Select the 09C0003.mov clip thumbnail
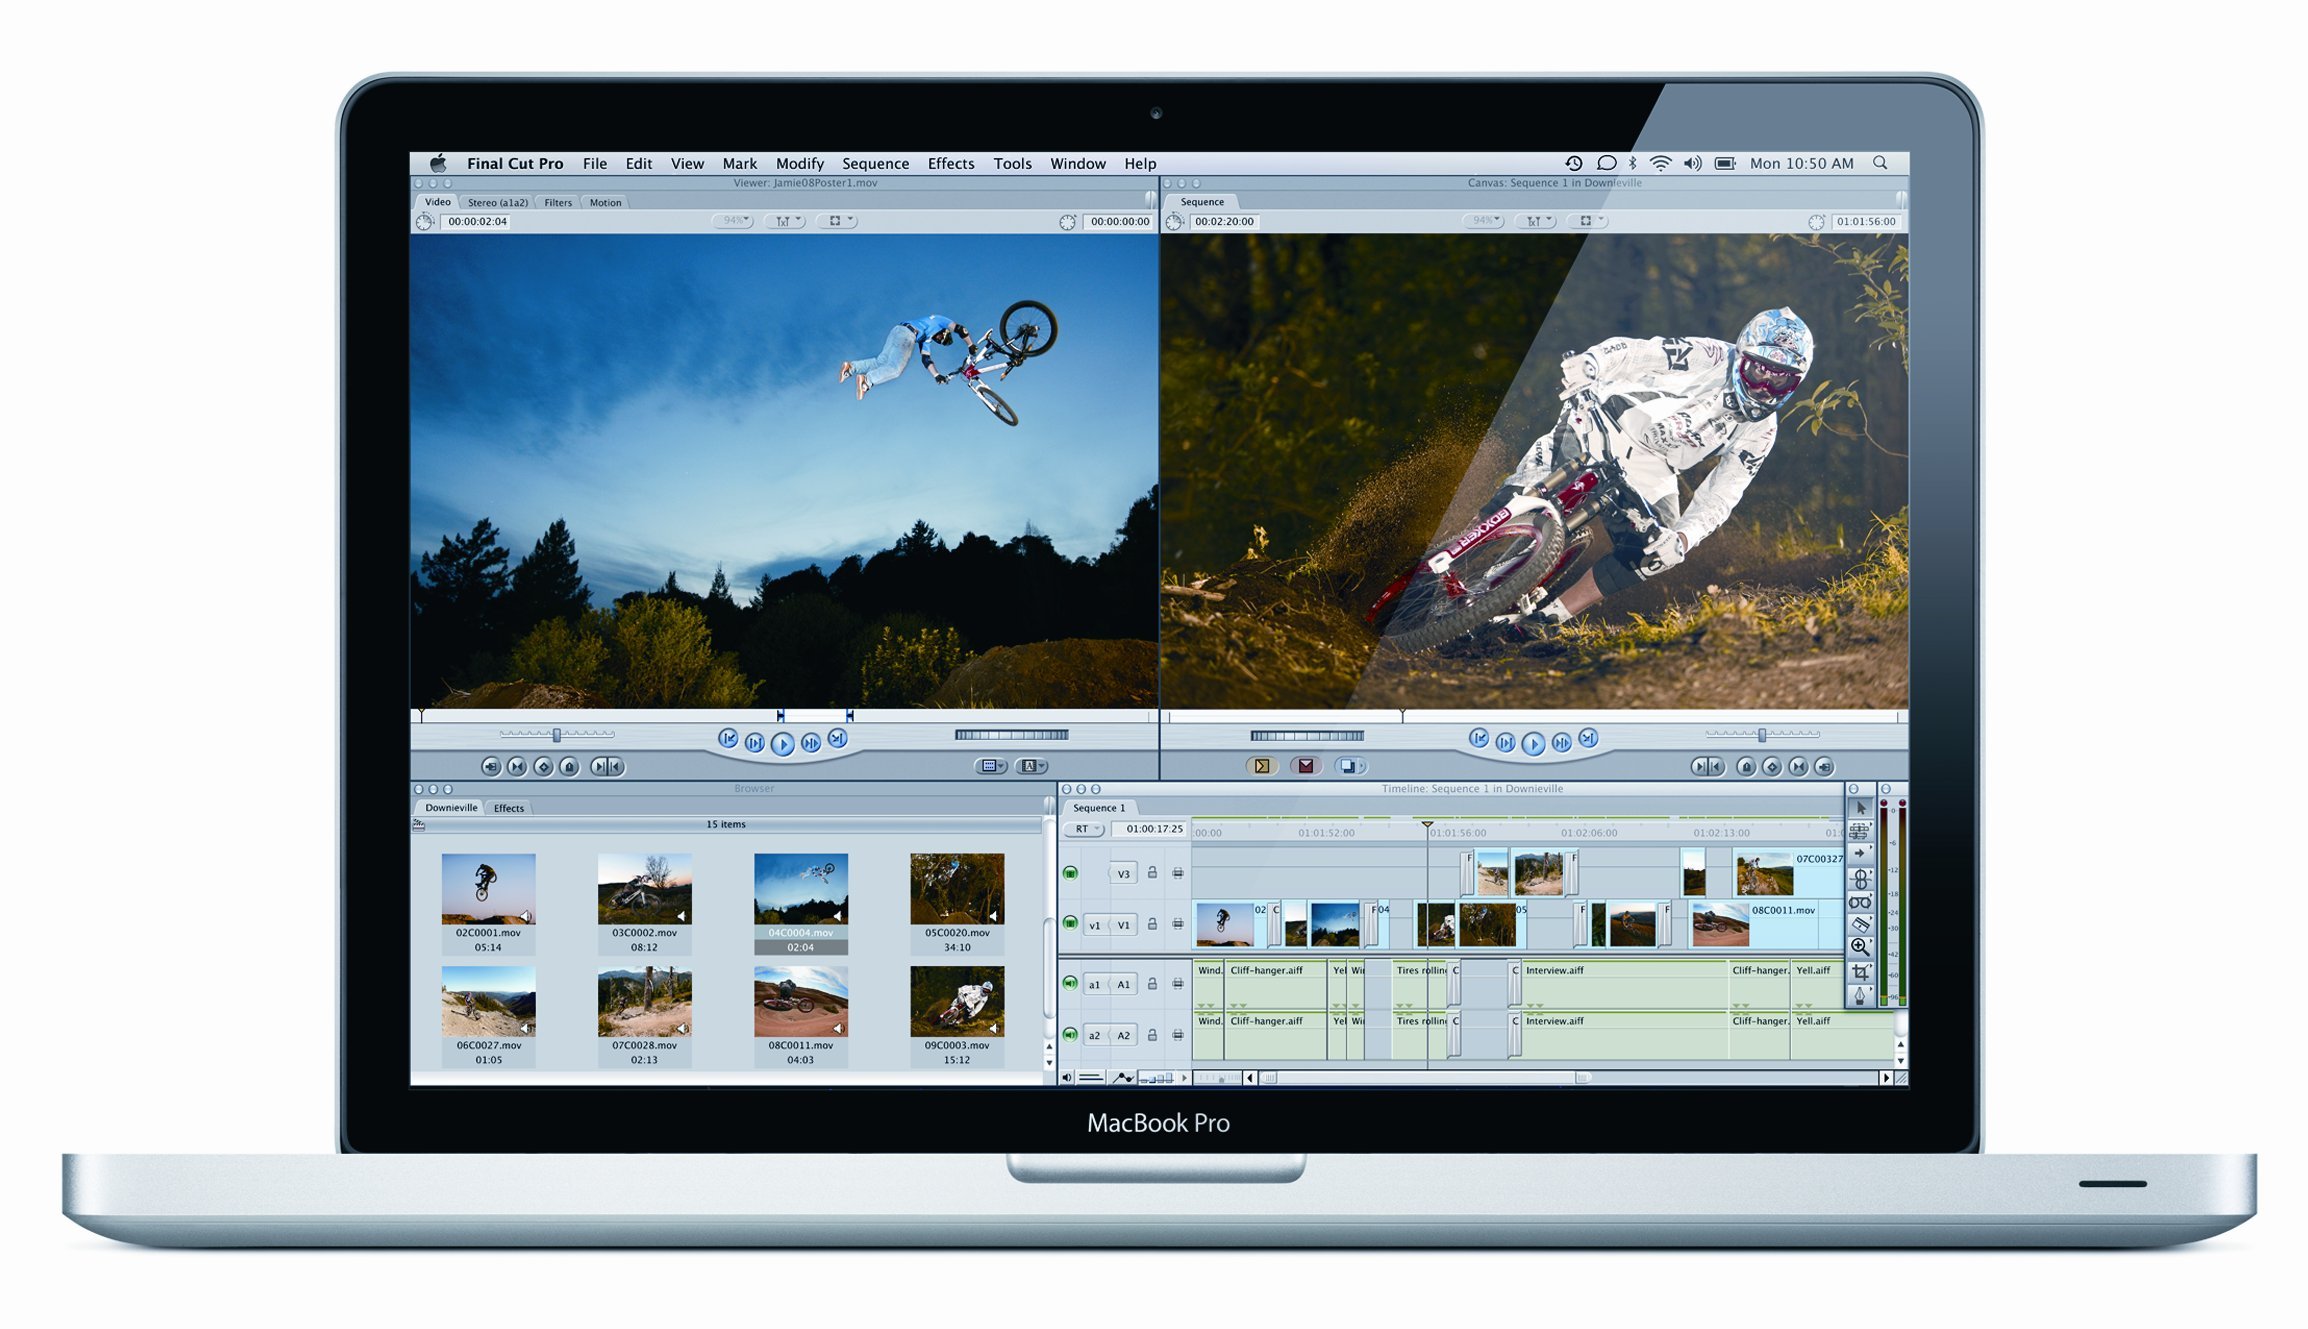Image resolution: width=2308 pixels, height=1329 pixels. [x=956, y=1001]
